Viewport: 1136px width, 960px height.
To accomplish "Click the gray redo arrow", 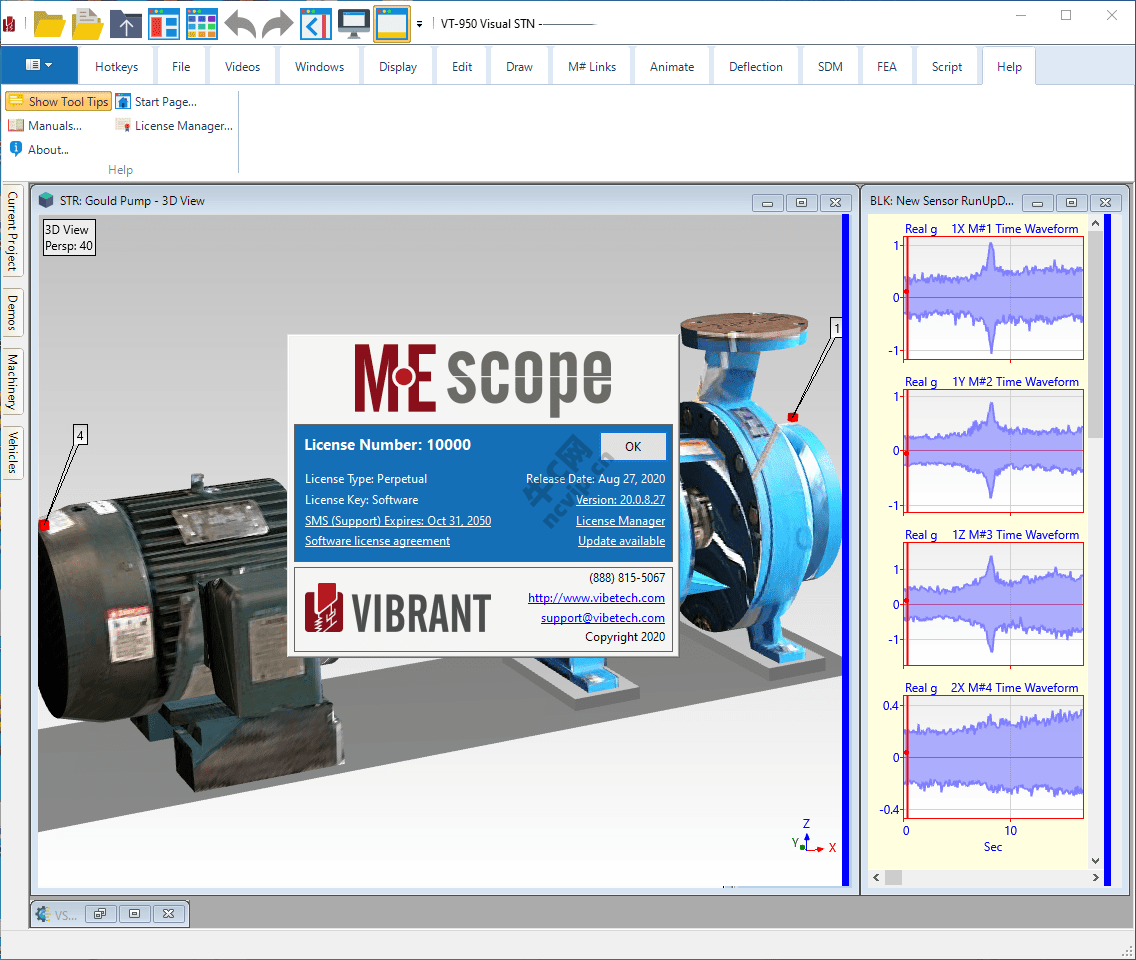I will [x=277, y=24].
